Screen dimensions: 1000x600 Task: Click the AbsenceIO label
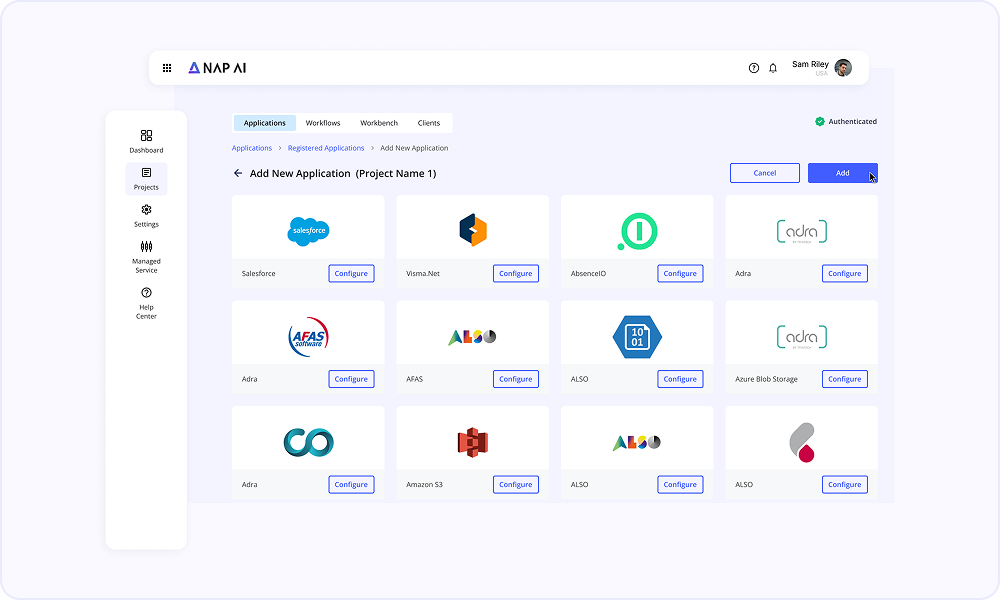pyautogui.click(x=588, y=274)
